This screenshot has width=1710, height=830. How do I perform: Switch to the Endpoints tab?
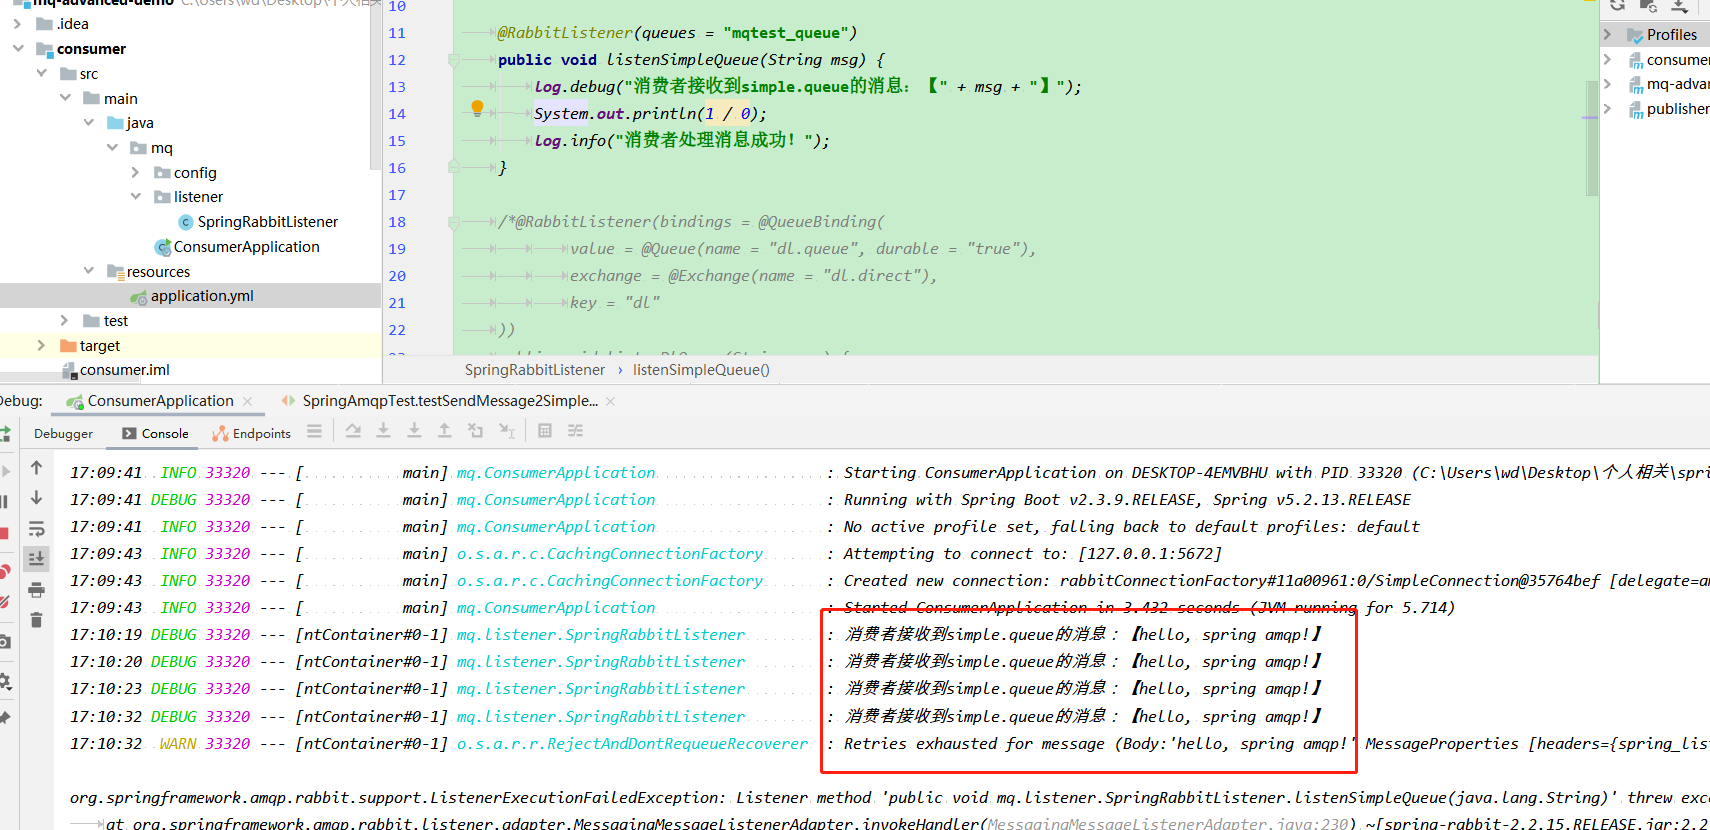coord(251,433)
